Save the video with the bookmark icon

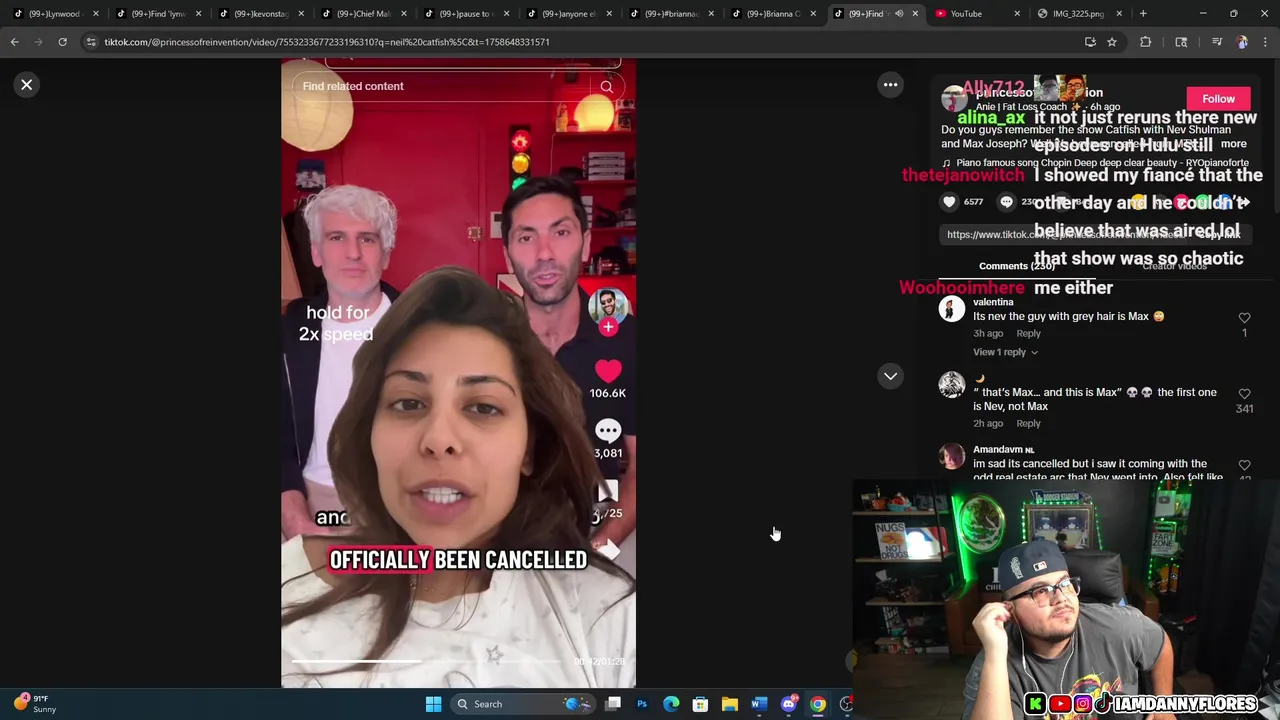click(608, 491)
